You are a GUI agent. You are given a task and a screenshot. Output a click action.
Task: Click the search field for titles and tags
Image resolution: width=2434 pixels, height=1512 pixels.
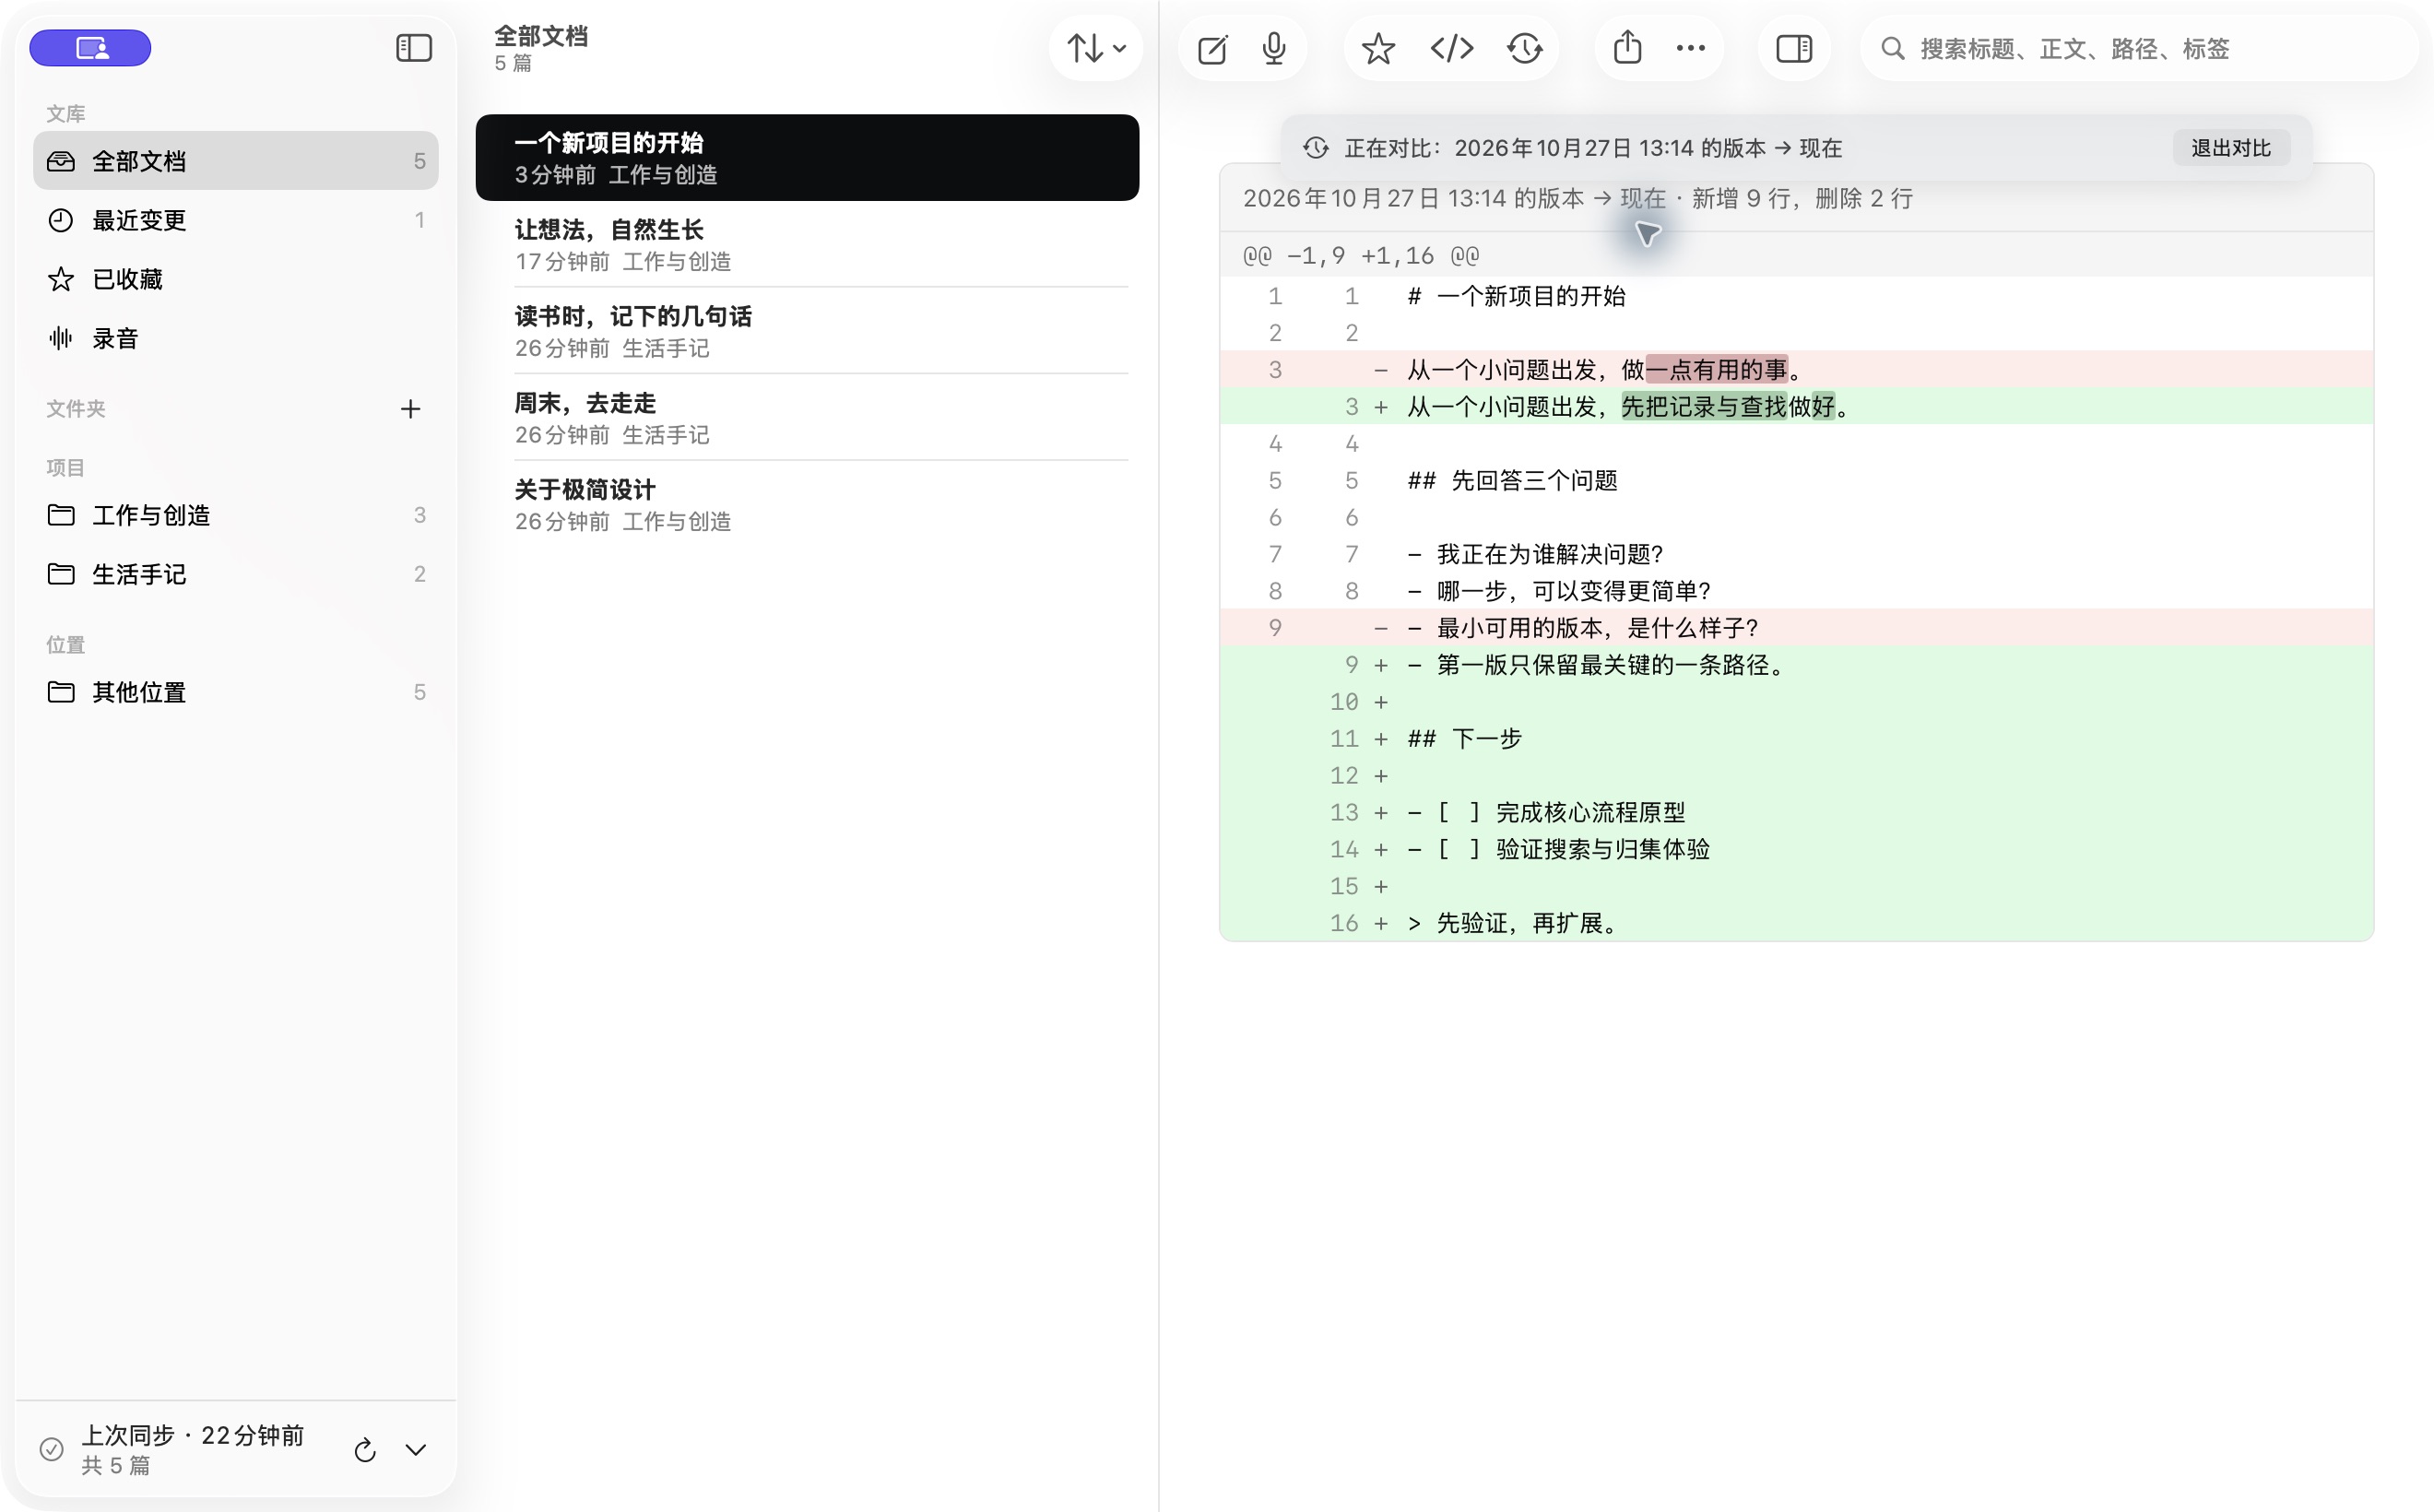[2138, 48]
